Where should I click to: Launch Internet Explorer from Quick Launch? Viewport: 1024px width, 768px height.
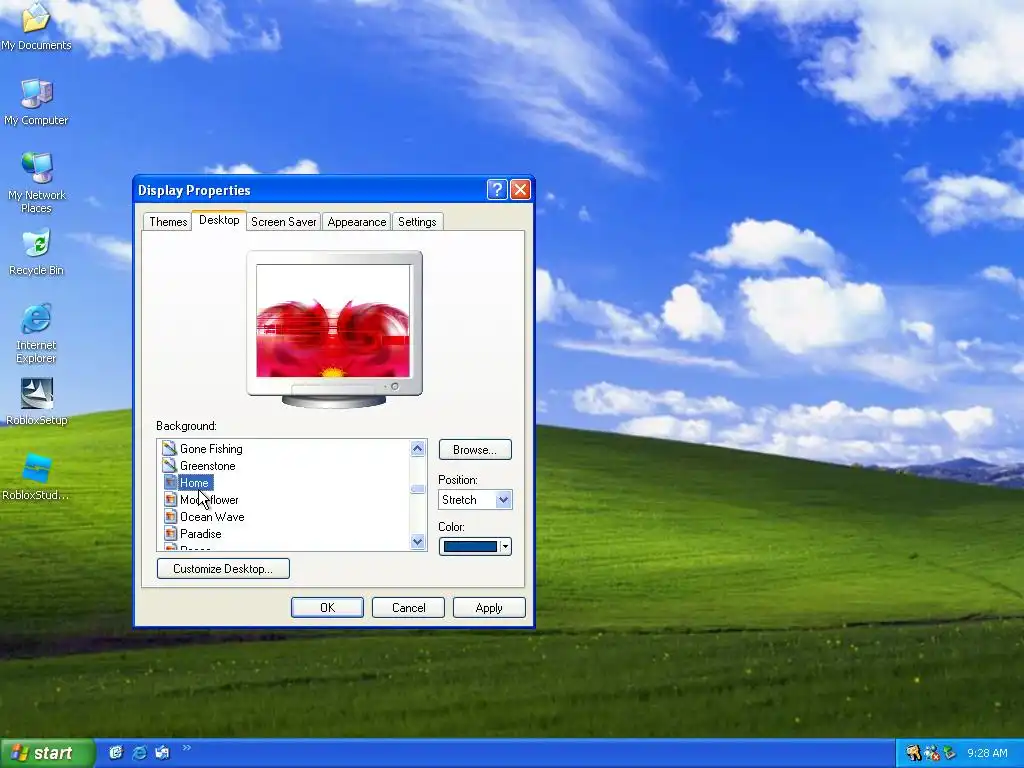(139, 752)
